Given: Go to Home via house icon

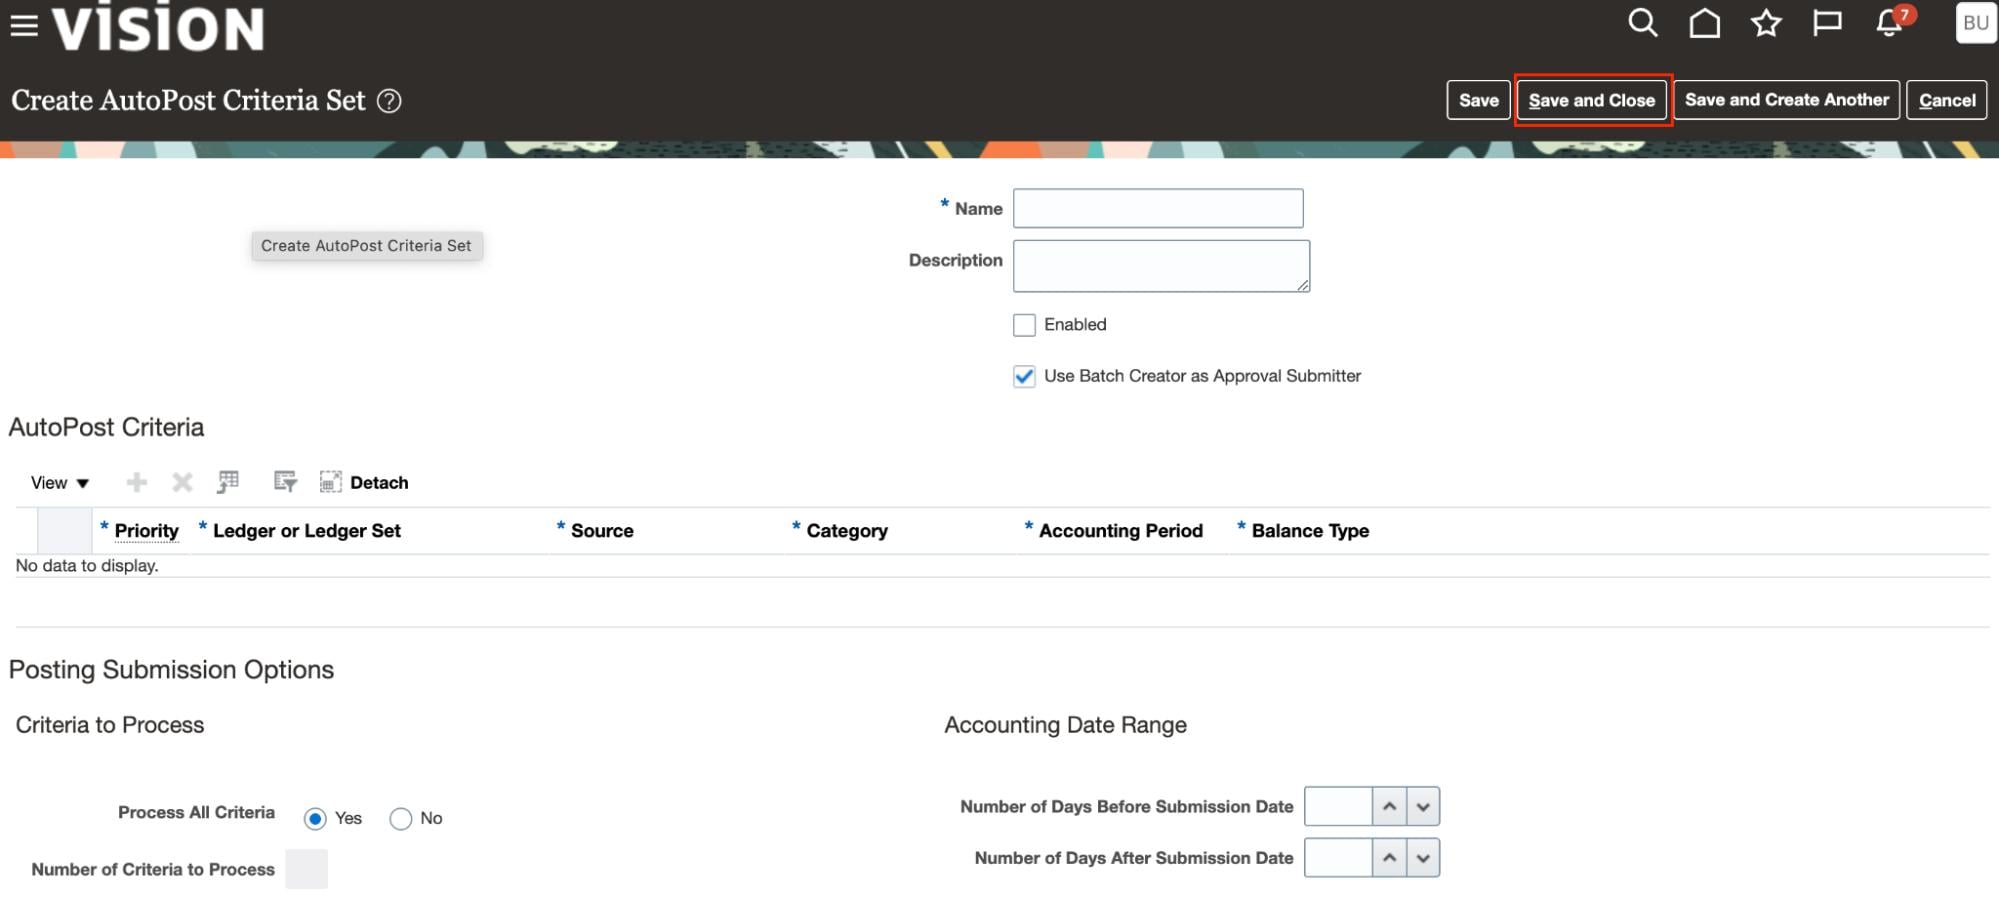Looking at the screenshot, I should [1704, 23].
